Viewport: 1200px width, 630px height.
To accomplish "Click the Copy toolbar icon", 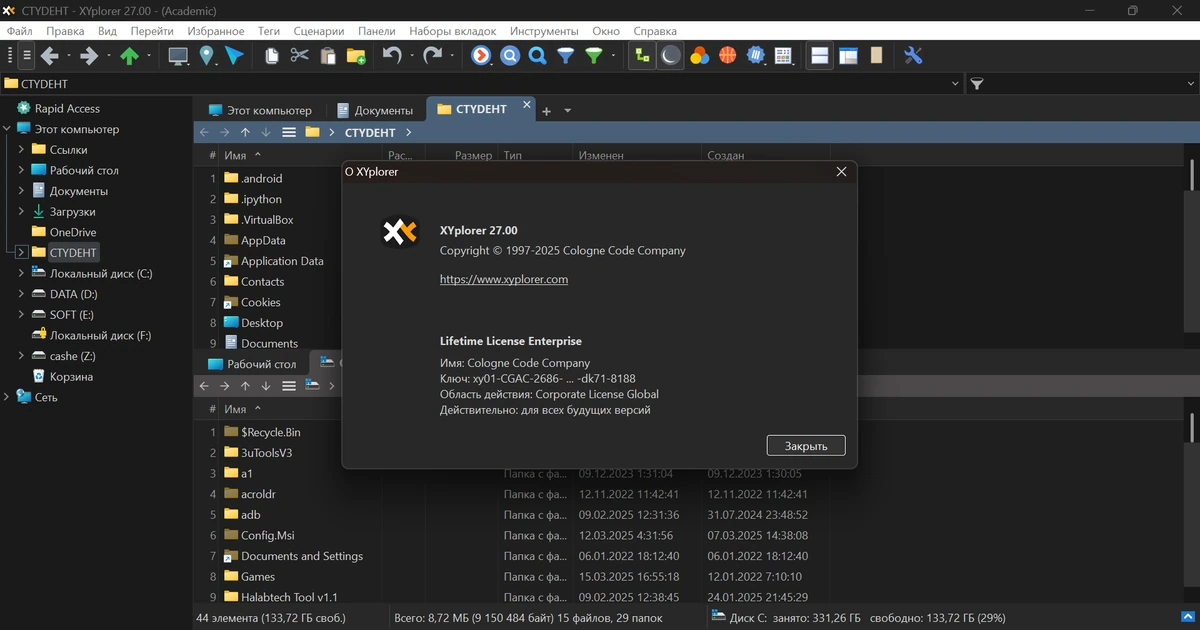I will [x=272, y=56].
